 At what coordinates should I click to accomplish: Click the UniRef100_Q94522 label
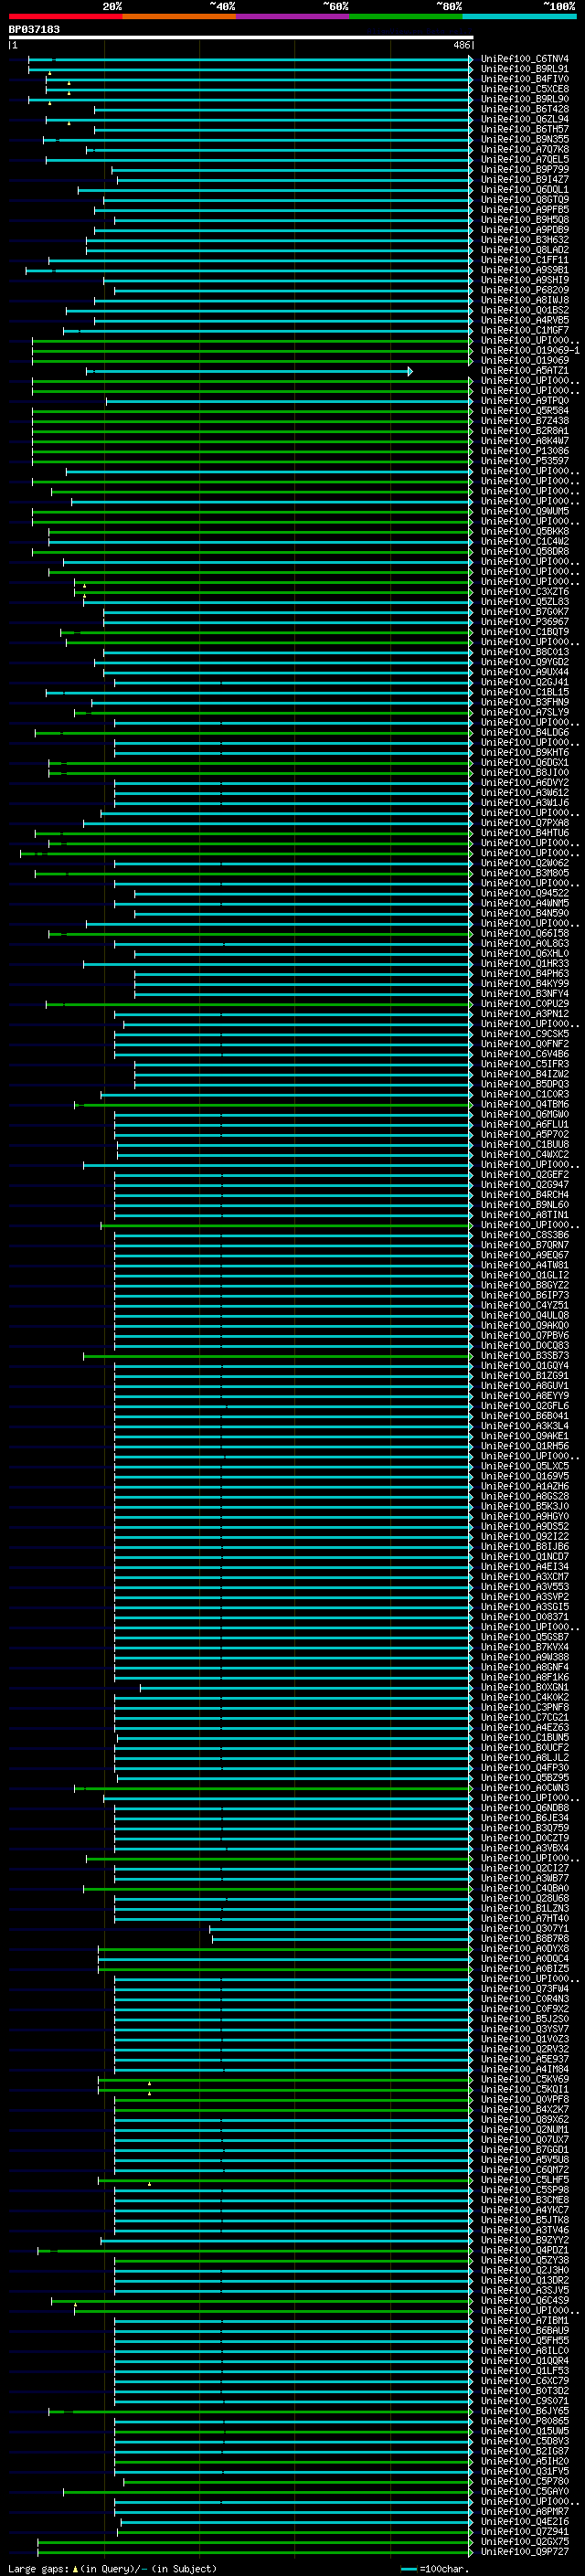click(x=524, y=894)
